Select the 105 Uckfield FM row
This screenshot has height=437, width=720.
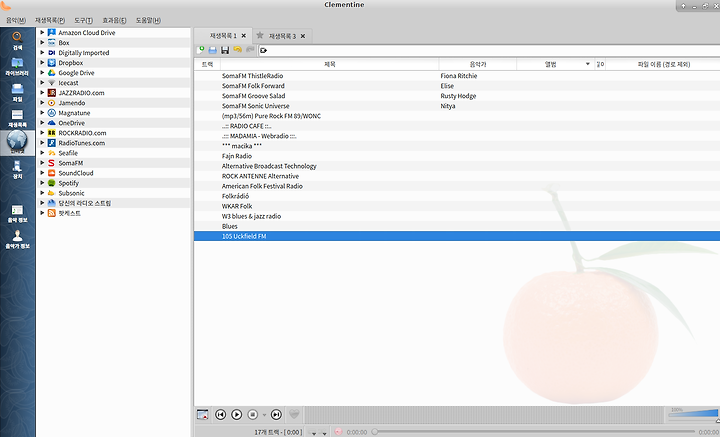(x=457, y=236)
